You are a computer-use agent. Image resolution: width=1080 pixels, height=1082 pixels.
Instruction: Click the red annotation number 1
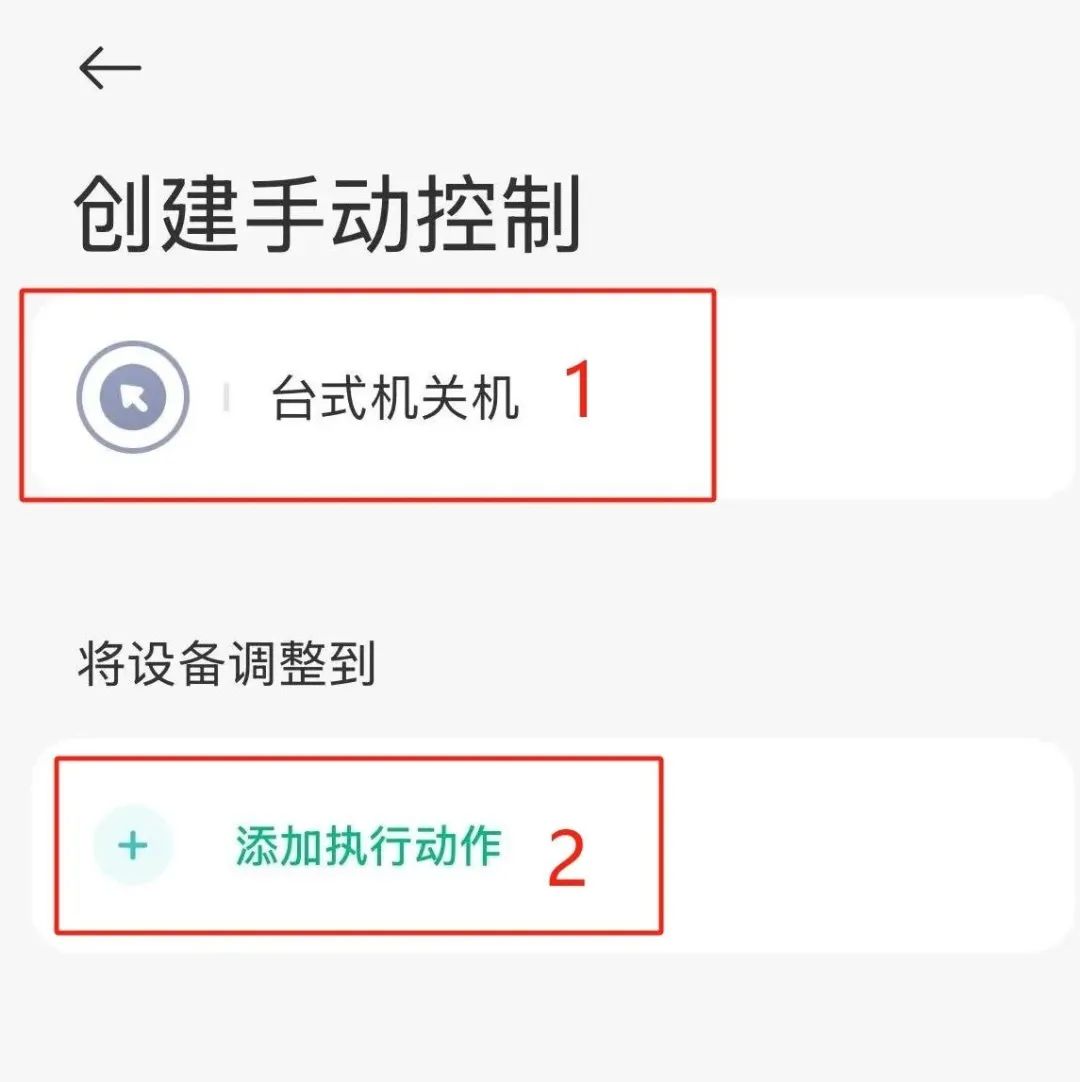(x=579, y=390)
